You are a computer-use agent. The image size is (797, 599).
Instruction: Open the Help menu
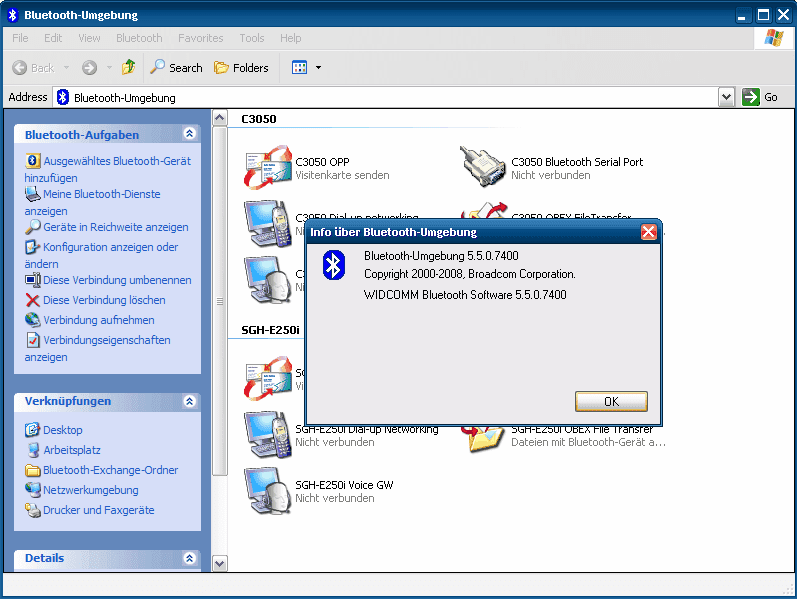click(290, 38)
